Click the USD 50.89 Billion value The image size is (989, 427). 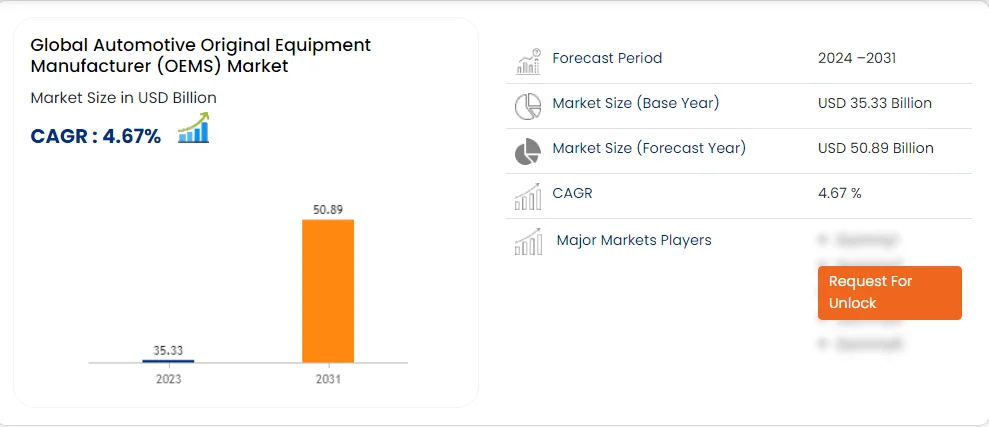(876, 148)
